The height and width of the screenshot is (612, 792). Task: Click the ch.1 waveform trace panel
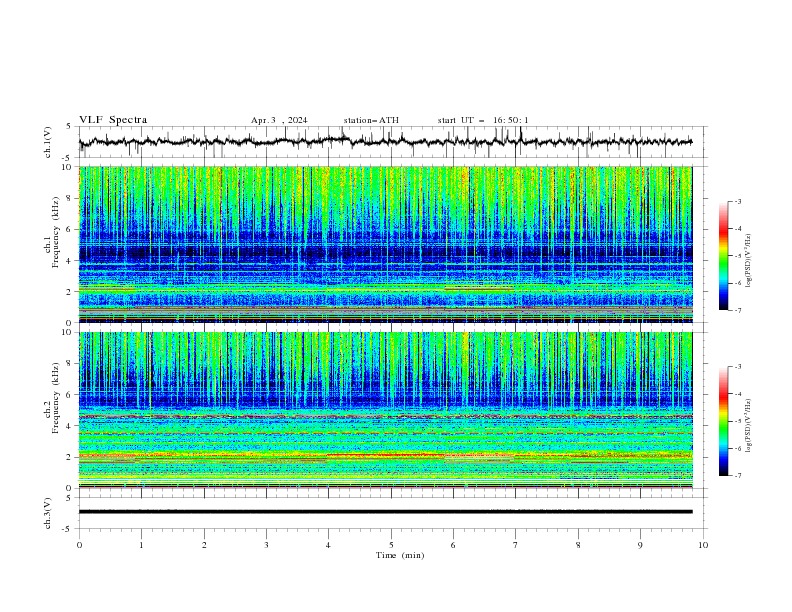[x=391, y=142]
